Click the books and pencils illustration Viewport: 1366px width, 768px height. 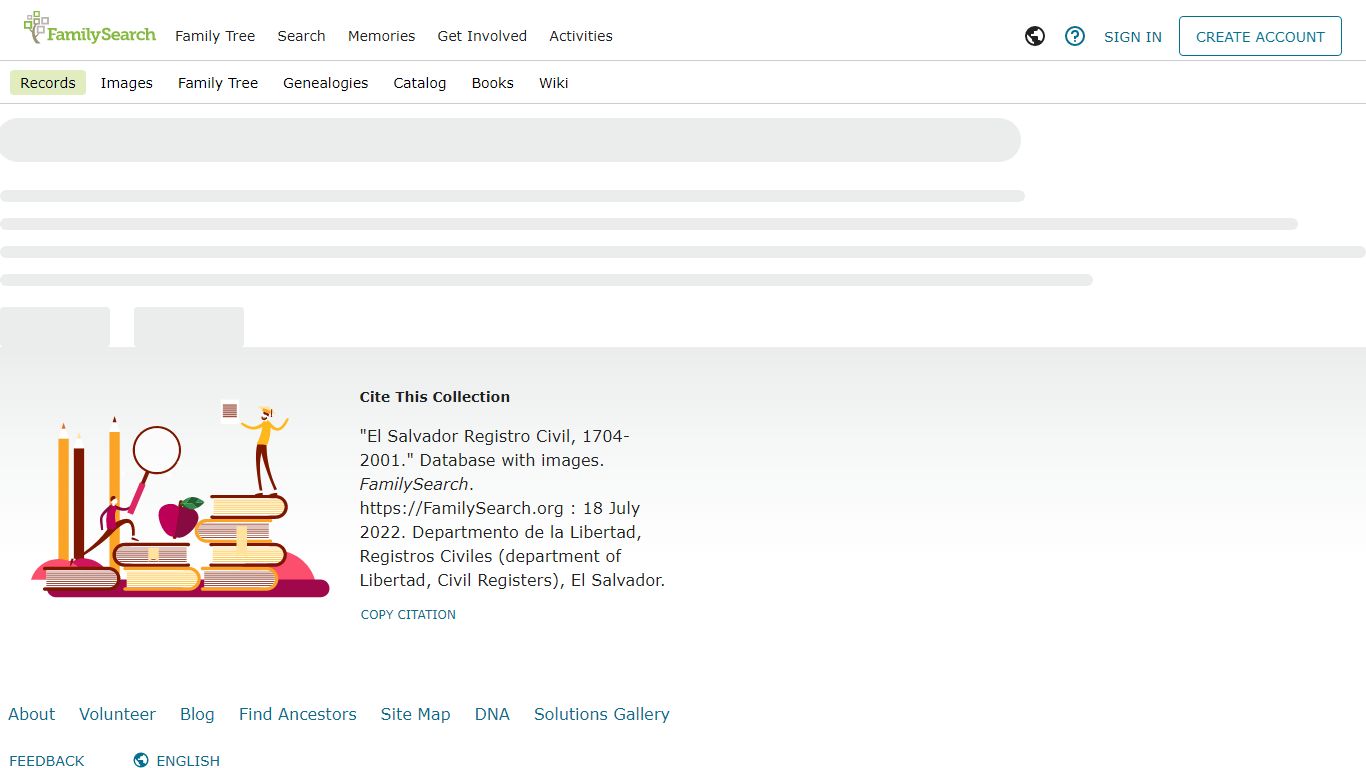coord(180,498)
